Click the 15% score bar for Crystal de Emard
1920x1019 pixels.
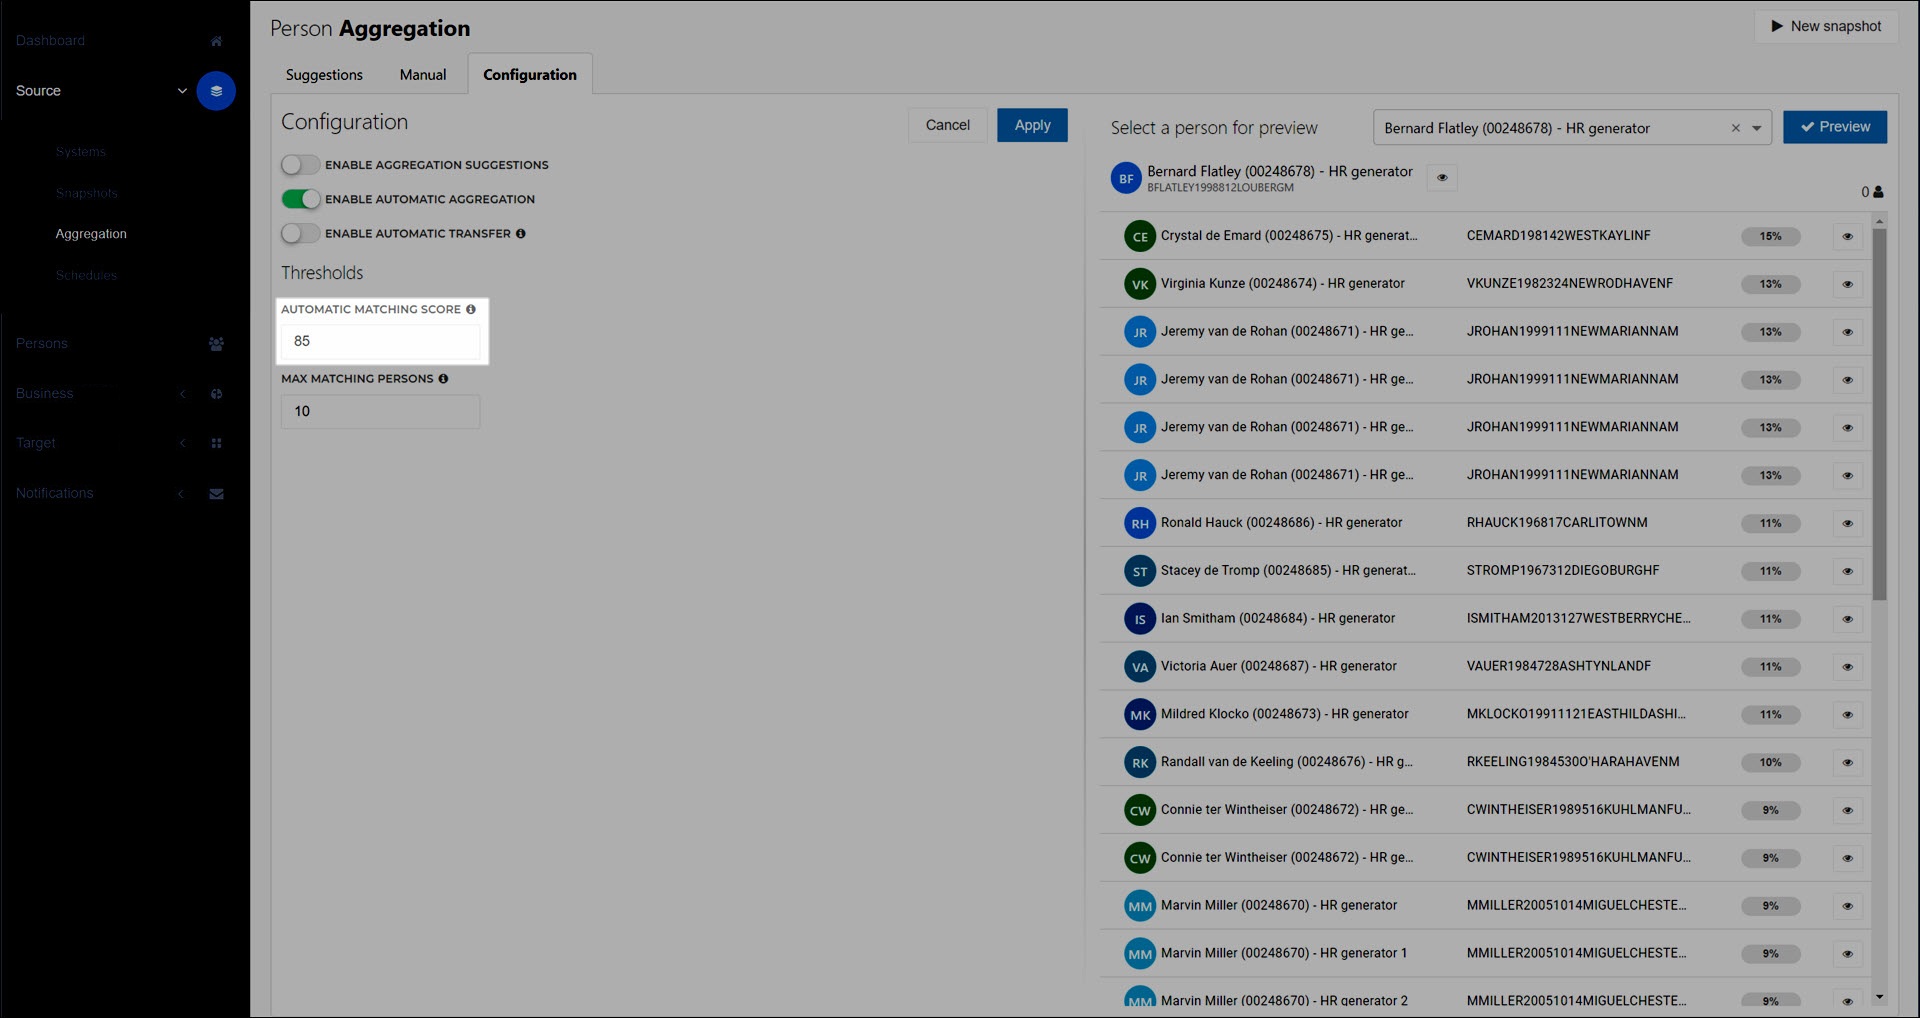[x=1770, y=237]
